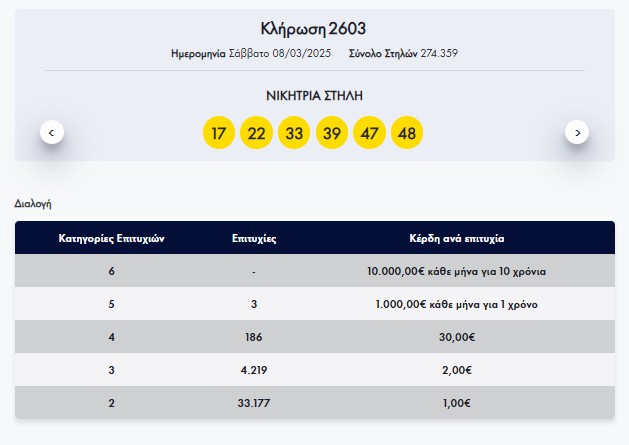The image size is (629, 445).
Task: Select winning number ball 33
Action: [294, 133]
